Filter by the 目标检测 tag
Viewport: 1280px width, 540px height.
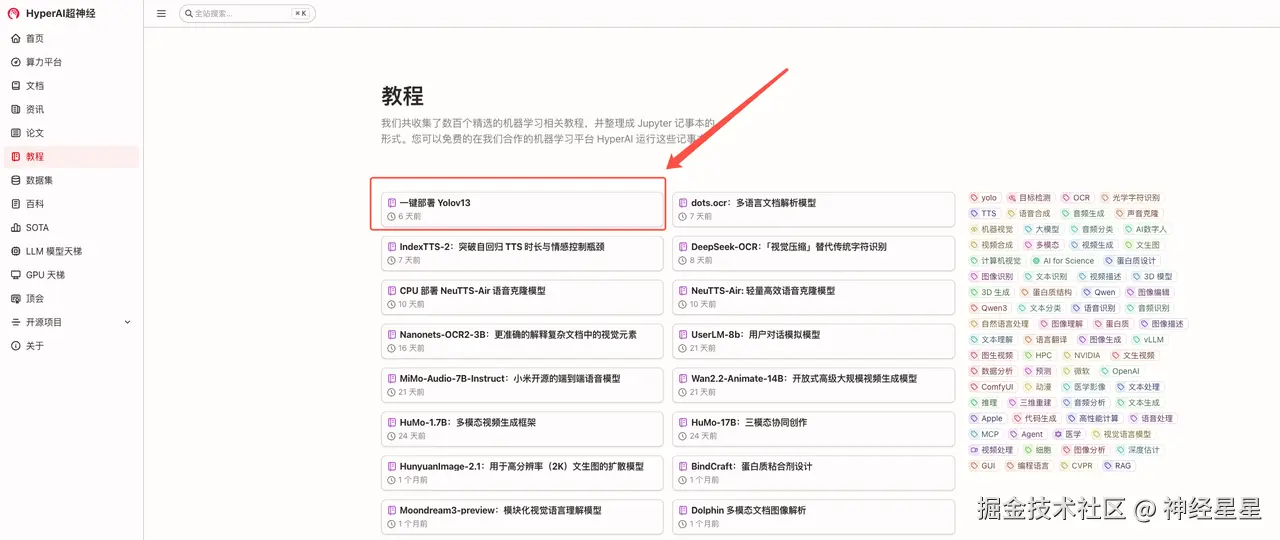point(1029,198)
